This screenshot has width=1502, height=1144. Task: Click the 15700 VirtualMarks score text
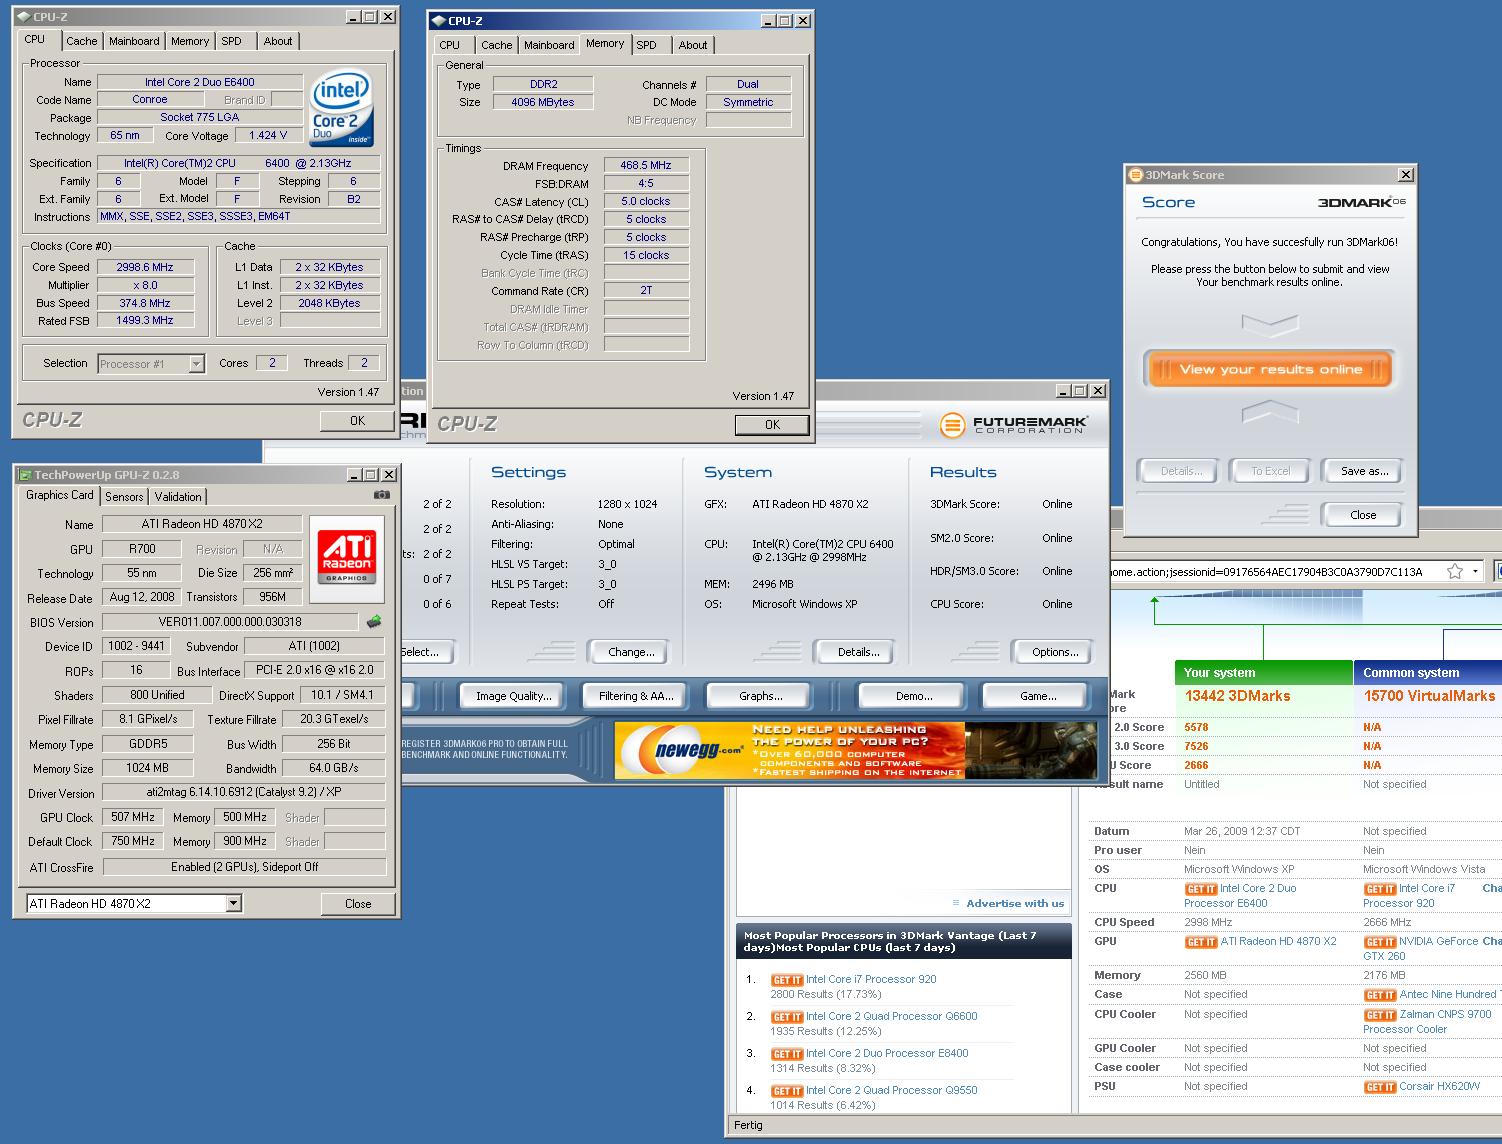pyautogui.click(x=1429, y=696)
